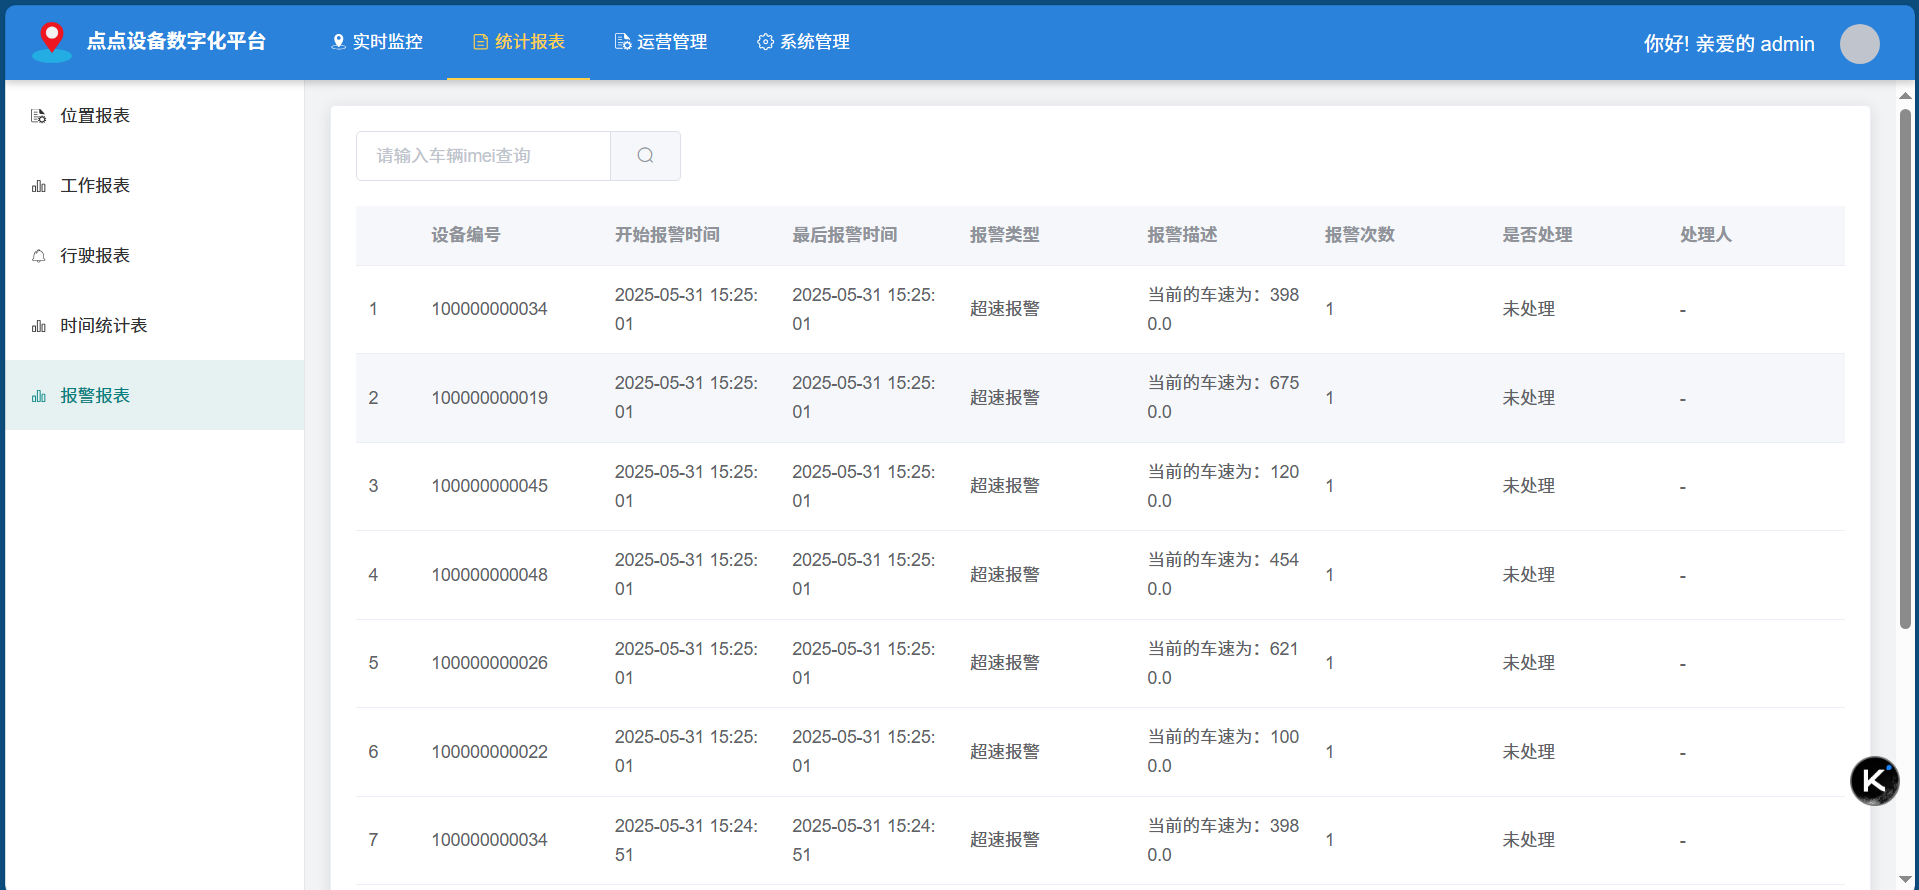Image resolution: width=1919 pixels, height=890 pixels.
Task: Click the 点点设备数字化平台 title
Action: 176,41
